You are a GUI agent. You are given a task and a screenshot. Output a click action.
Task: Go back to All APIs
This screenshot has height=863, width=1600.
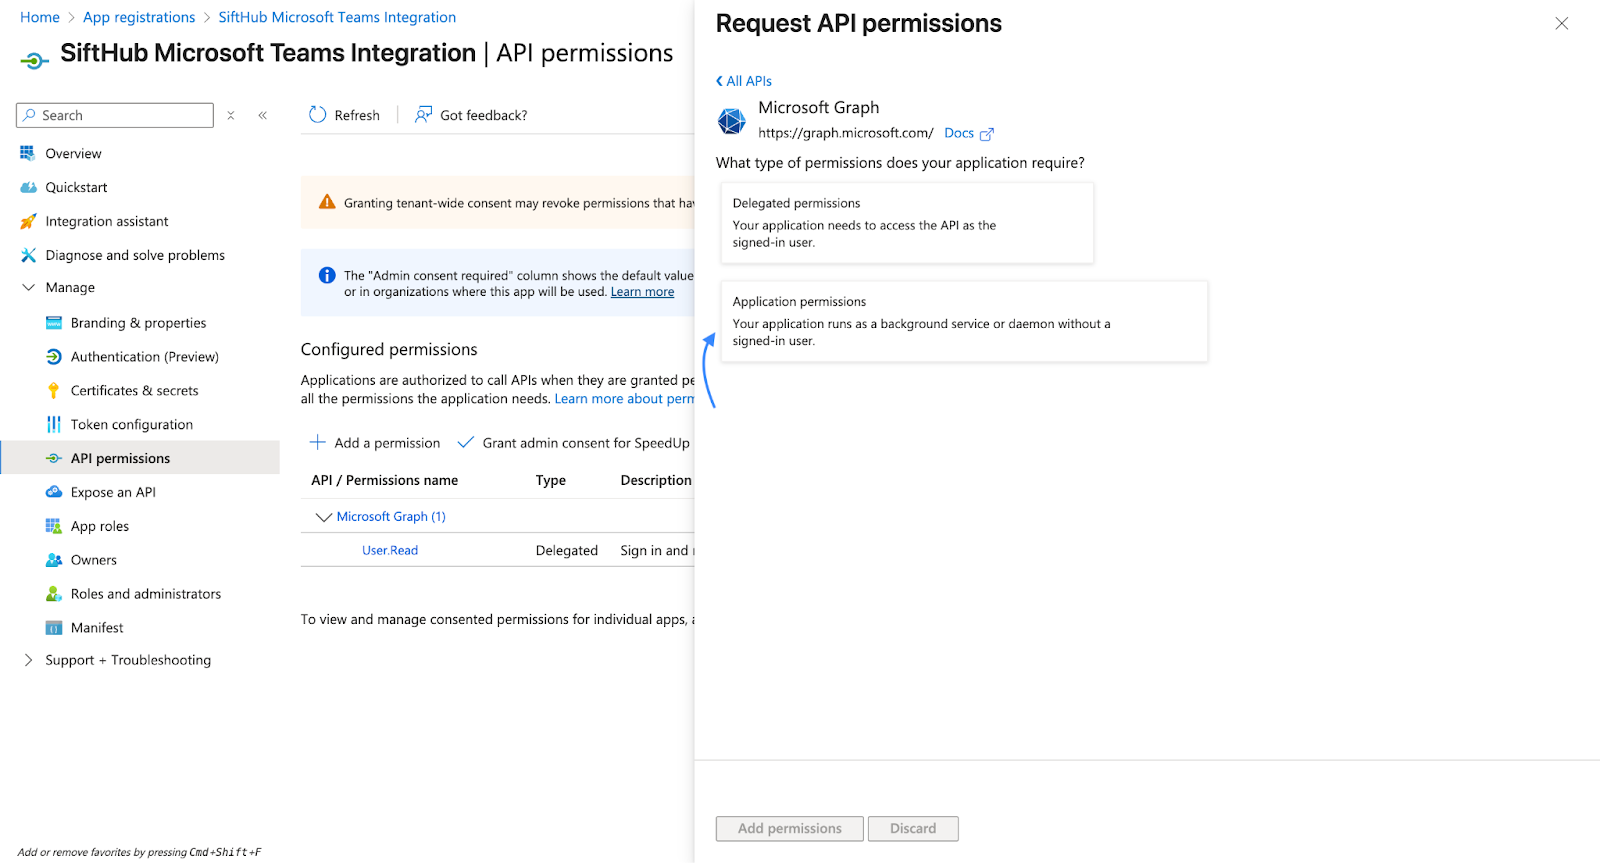(x=744, y=81)
